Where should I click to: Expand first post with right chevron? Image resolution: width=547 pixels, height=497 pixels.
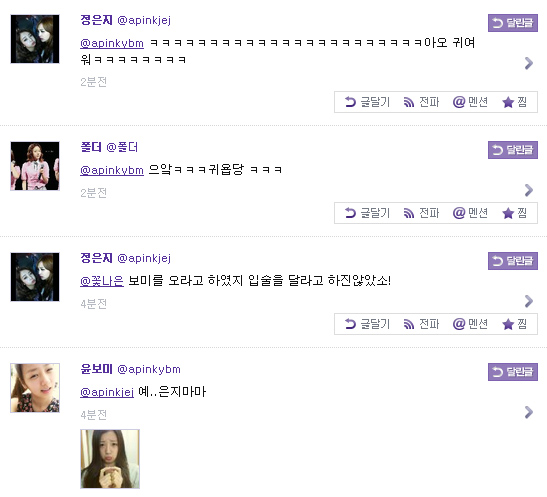tap(529, 63)
